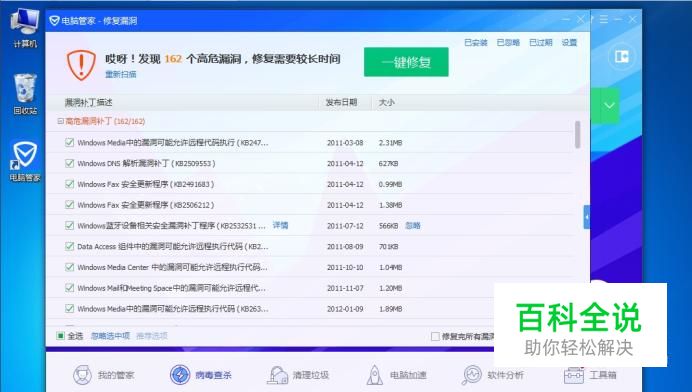The image size is (692, 392).
Task: Toggle the 全选 checkbox
Action: coord(60,336)
